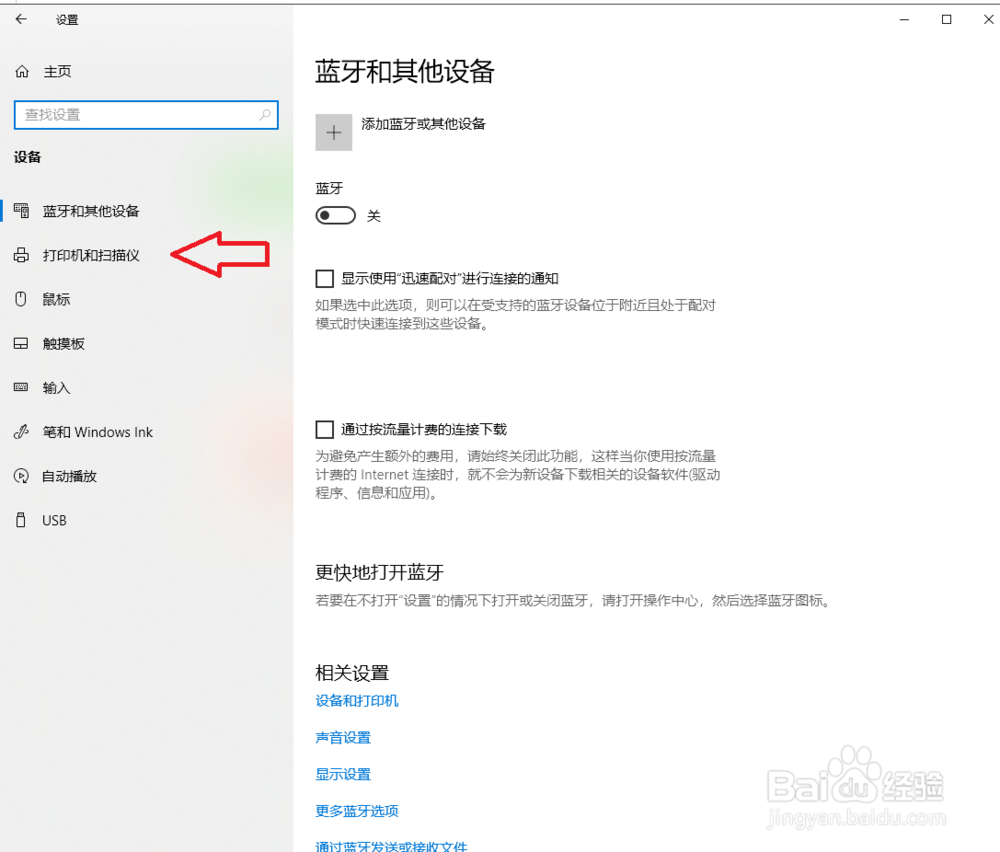Select the 鼠标 sidebar item

[x=58, y=299]
